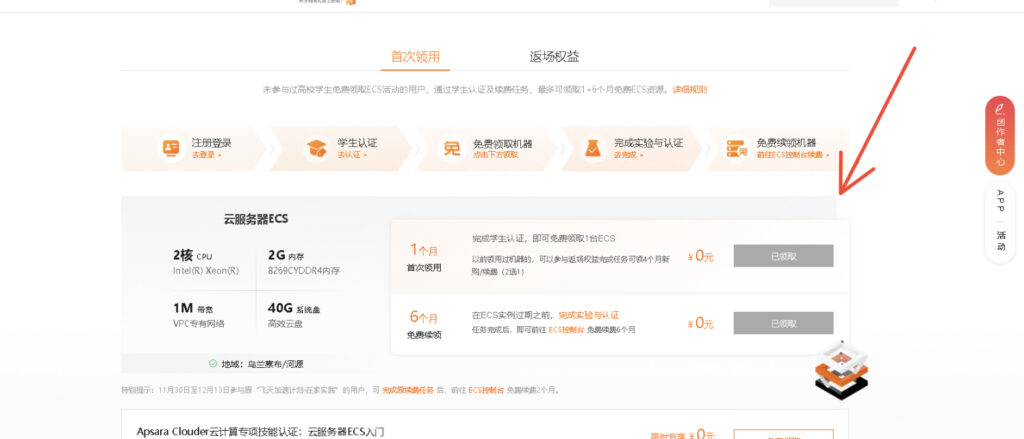Switch to the 首次领用 tab
The height and width of the screenshot is (439, 1024).
tap(415, 57)
